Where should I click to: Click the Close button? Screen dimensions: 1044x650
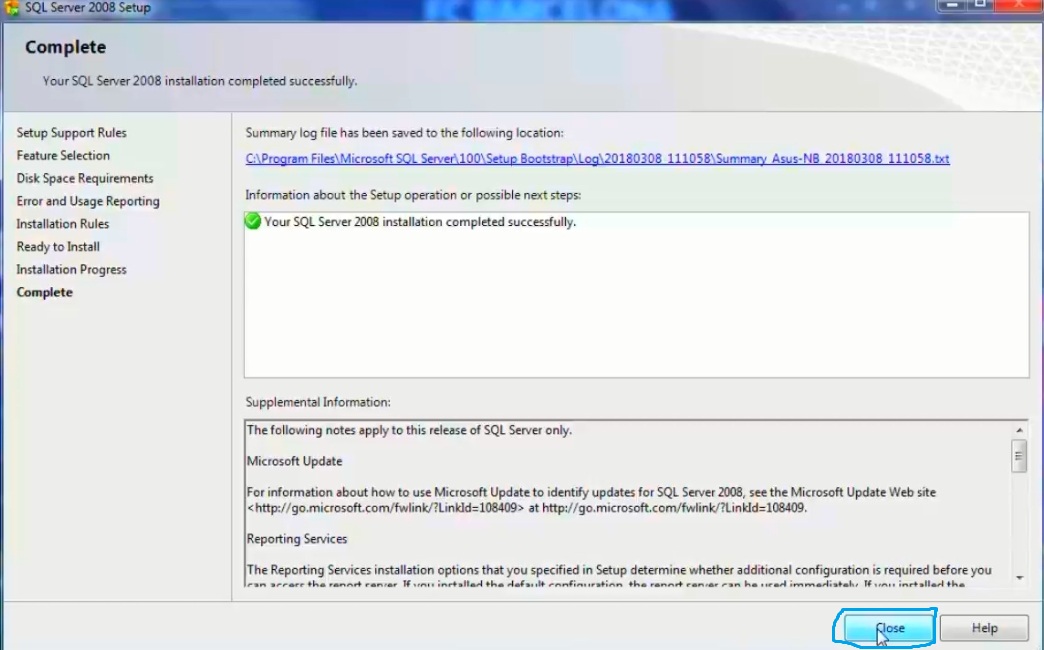click(x=889, y=628)
